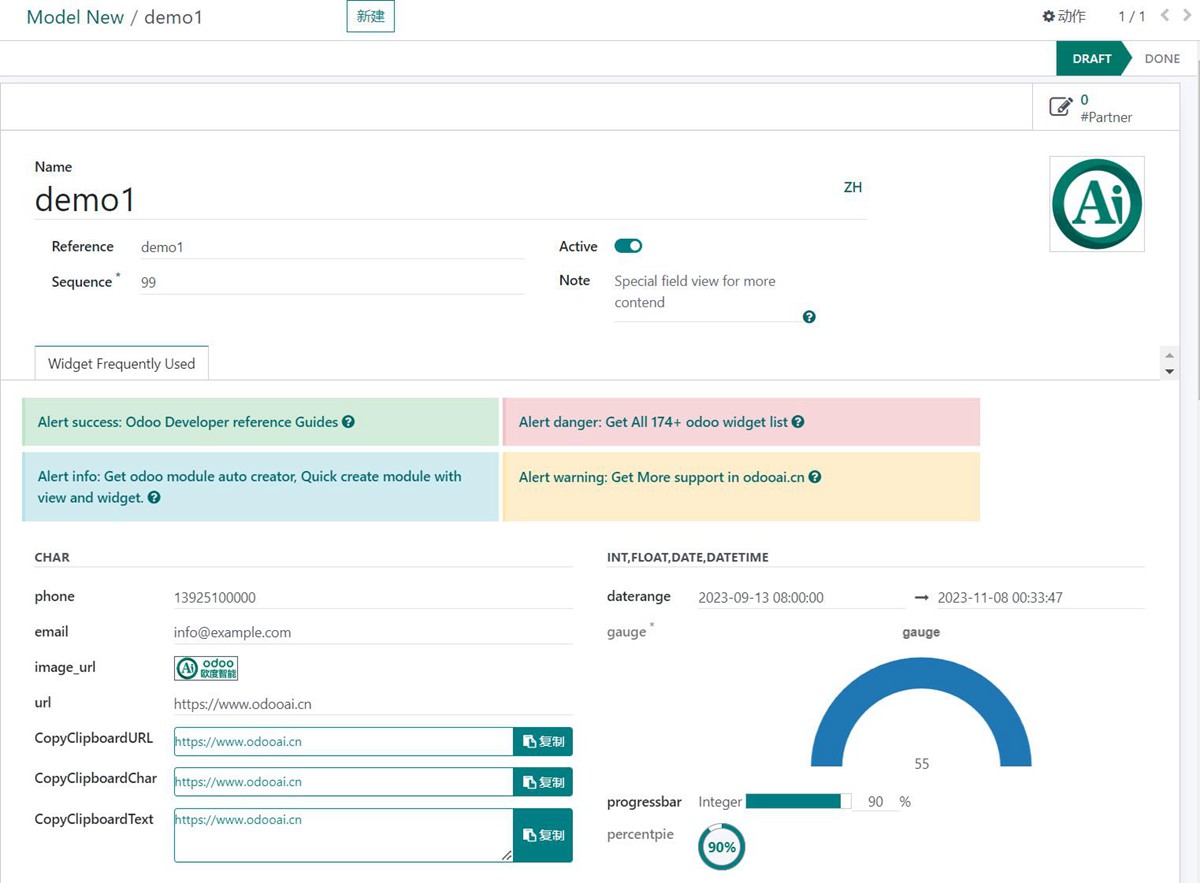The height and width of the screenshot is (883, 1200).
Task: Set the status to DONE
Action: [x=1161, y=58]
